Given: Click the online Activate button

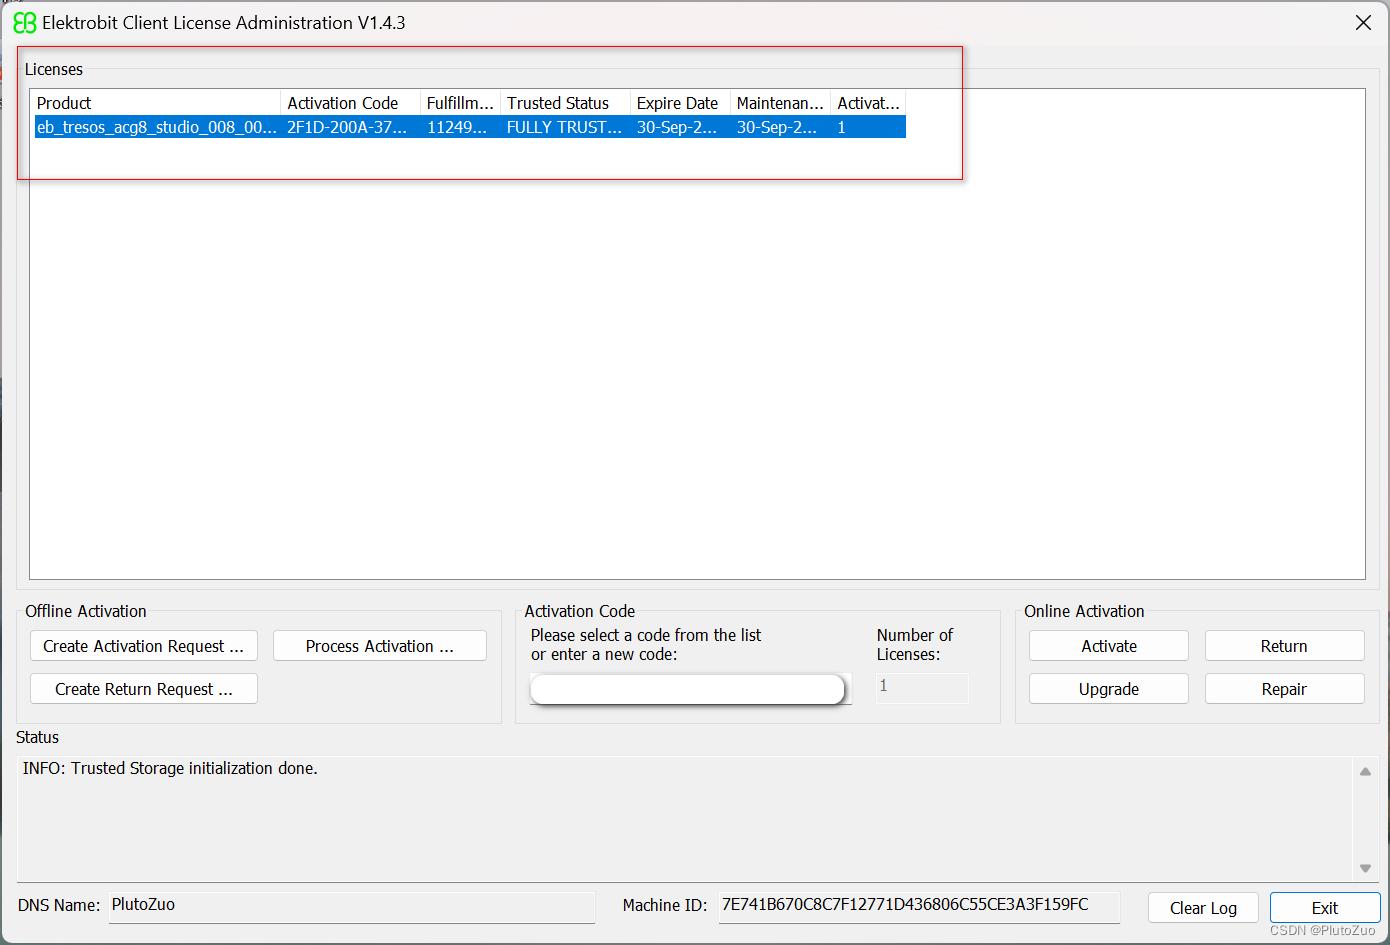Looking at the screenshot, I should click(1109, 646).
